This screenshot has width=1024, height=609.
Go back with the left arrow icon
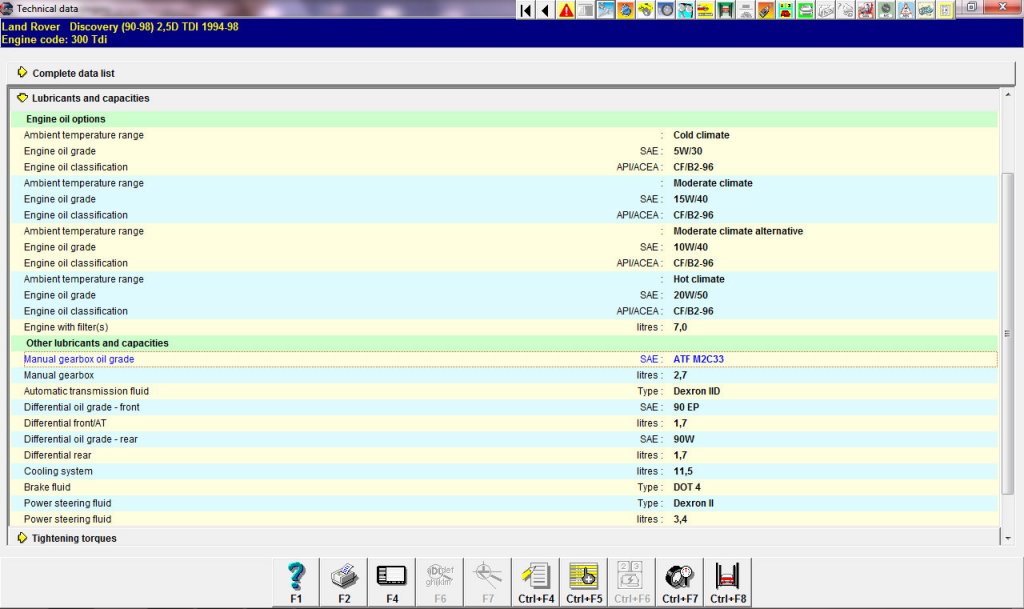click(545, 10)
